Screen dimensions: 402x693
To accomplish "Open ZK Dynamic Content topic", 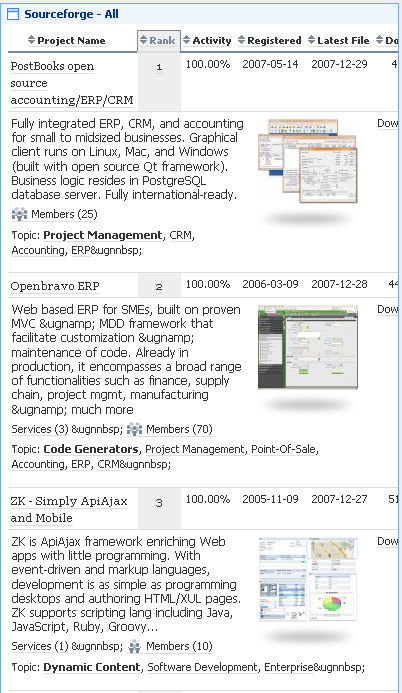I will 91,667.
